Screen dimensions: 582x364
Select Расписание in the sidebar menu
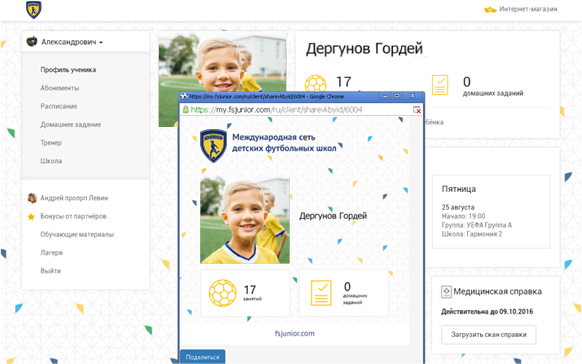pyautogui.click(x=59, y=106)
